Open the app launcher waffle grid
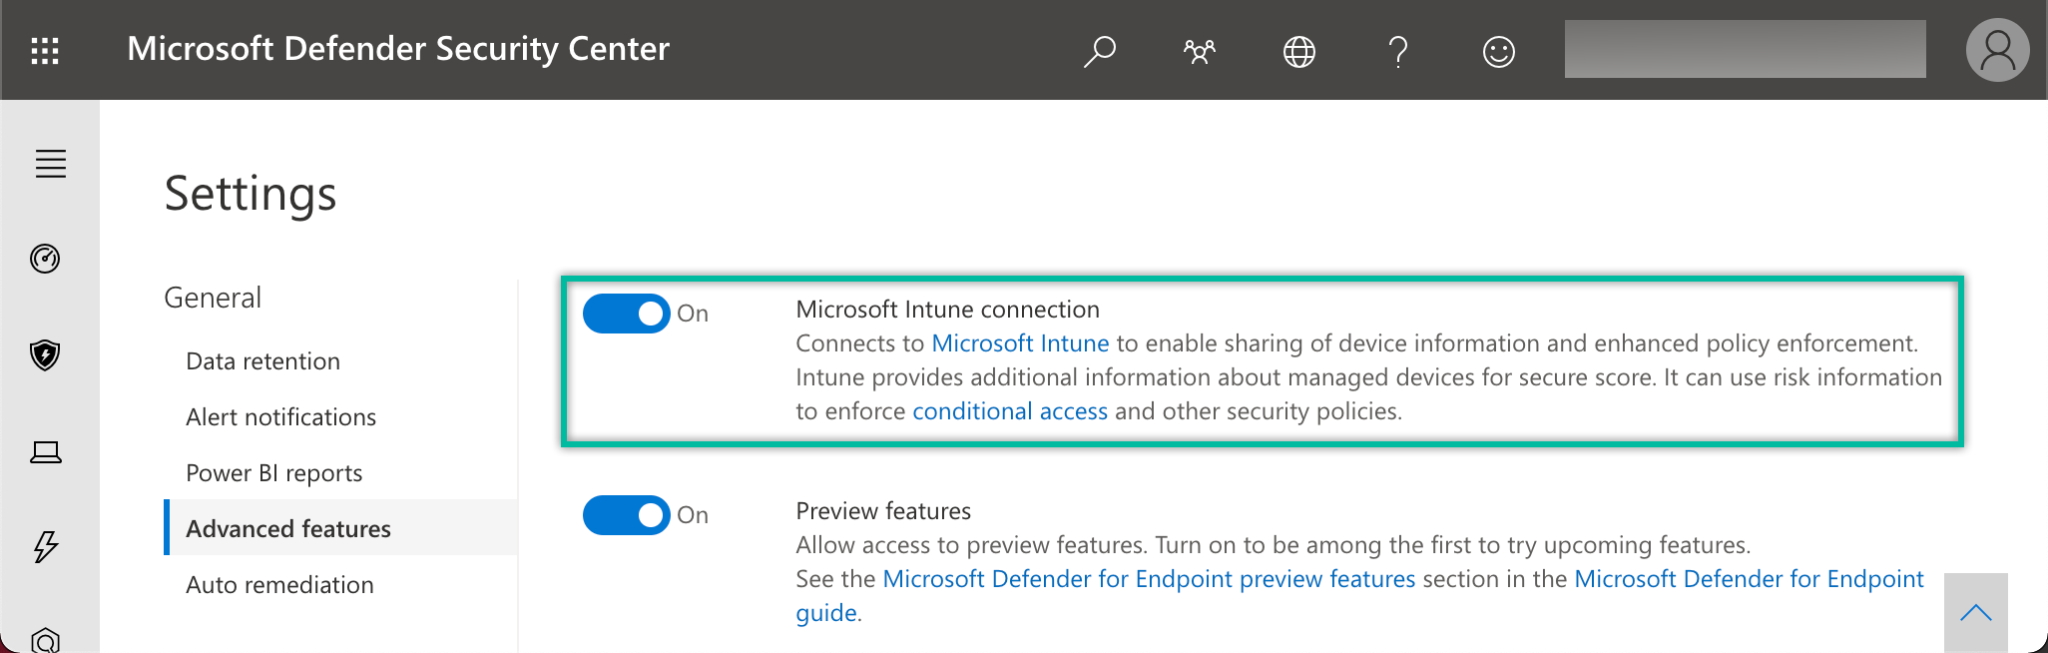This screenshot has height=653, width=2048. tap(45, 50)
